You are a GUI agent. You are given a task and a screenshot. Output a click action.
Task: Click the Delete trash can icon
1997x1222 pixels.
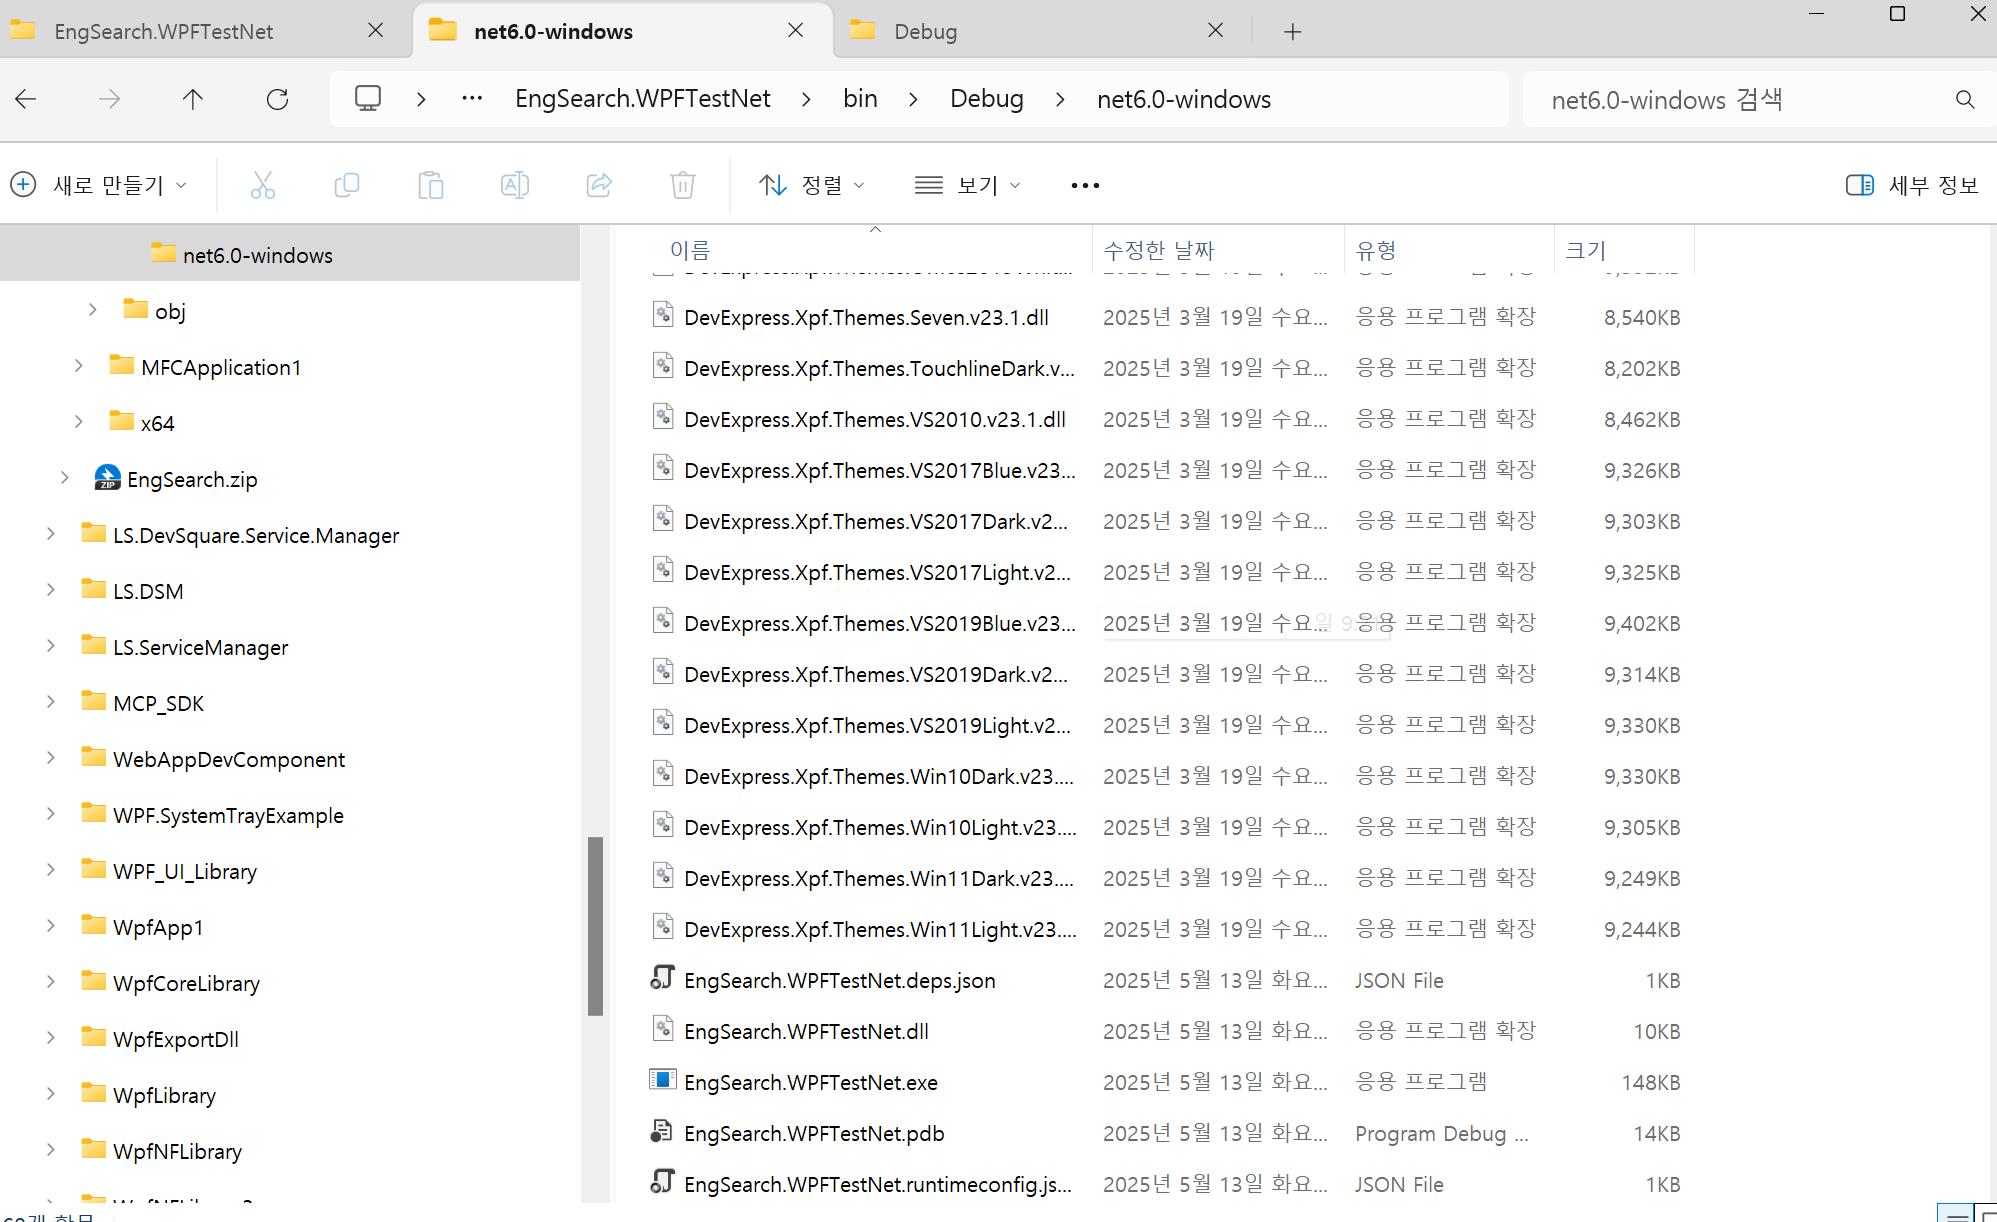(x=682, y=185)
